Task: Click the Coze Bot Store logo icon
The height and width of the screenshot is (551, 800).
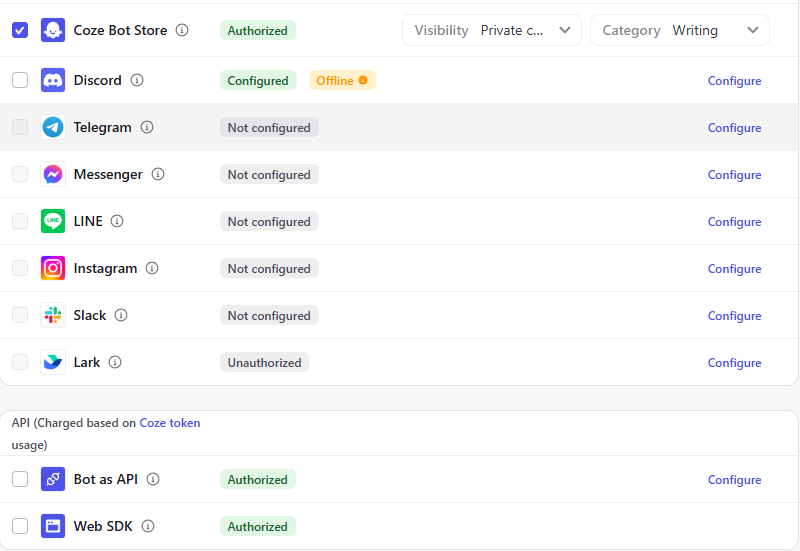Action: (x=53, y=30)
